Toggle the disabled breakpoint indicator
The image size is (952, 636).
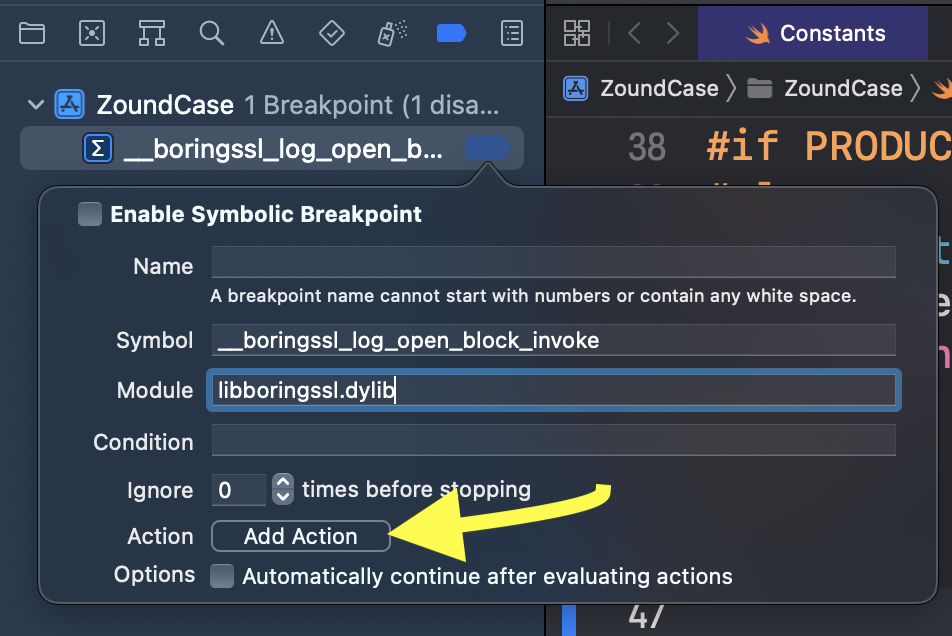(x=487, y=149)
